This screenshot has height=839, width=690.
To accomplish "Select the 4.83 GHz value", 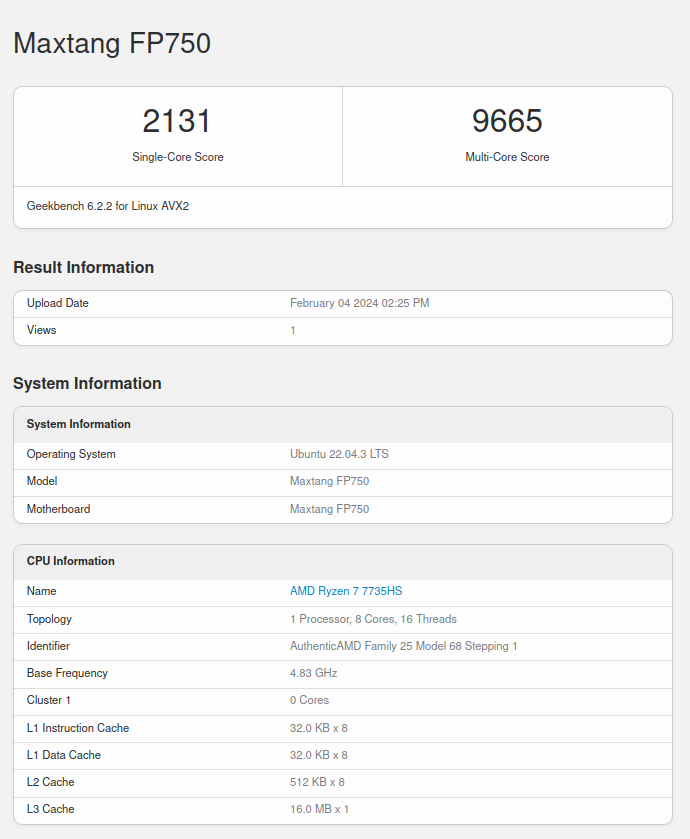I will click(313, 673).
